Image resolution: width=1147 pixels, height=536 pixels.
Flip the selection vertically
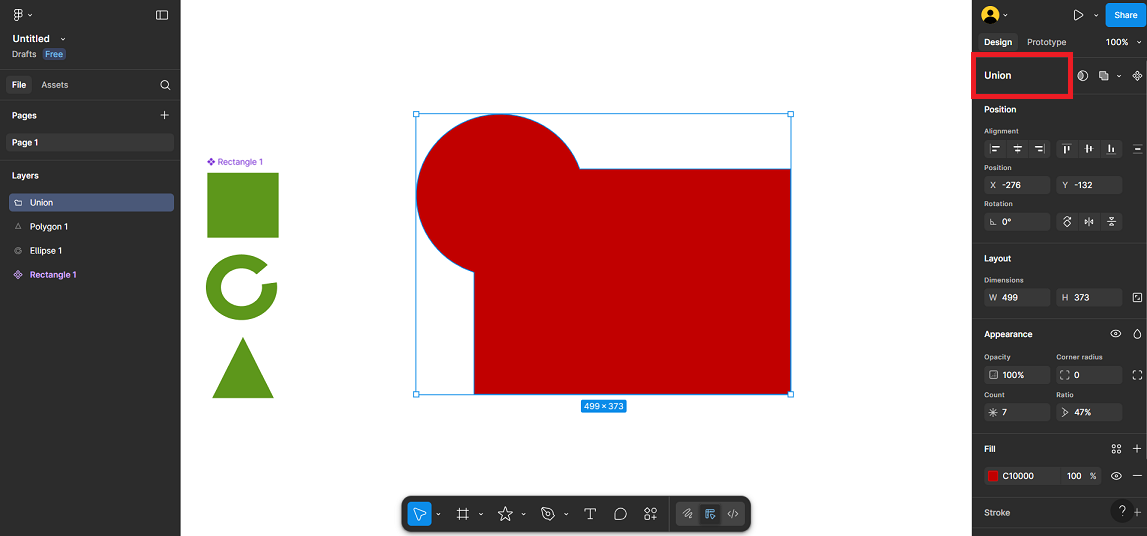pos(1111,222)
